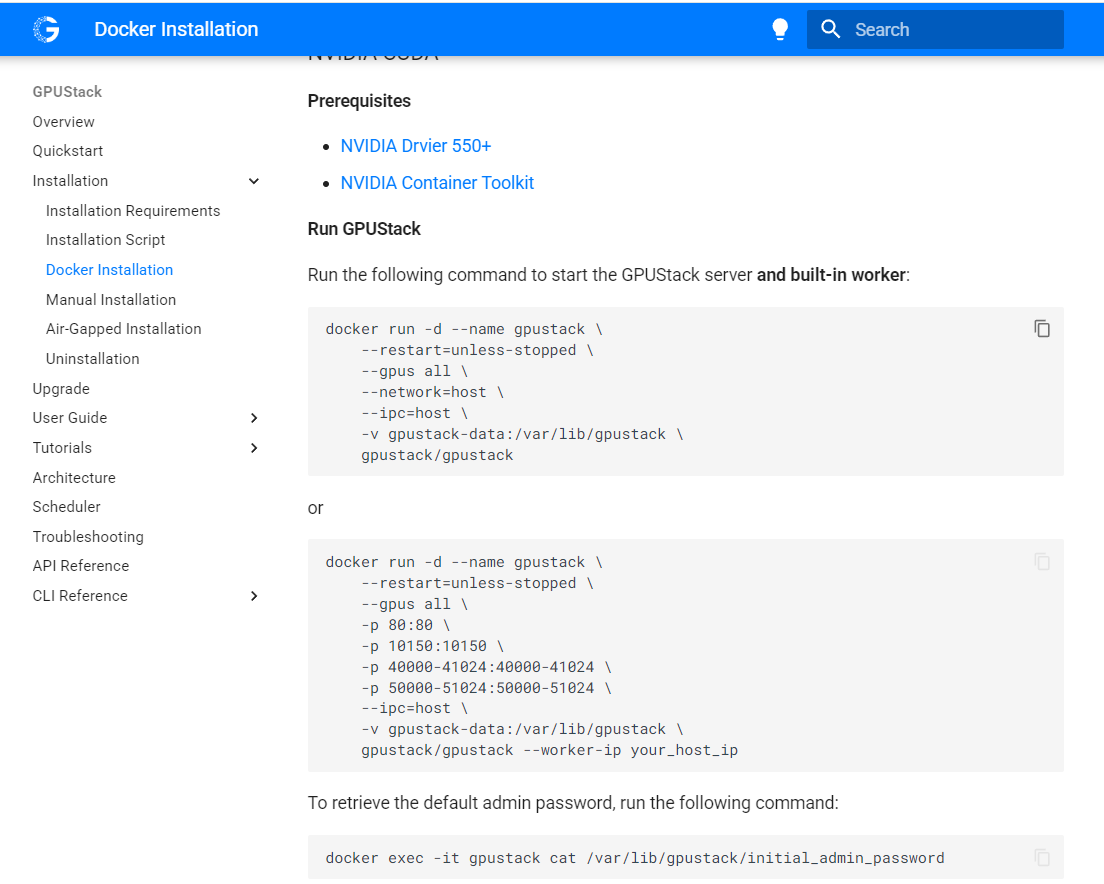
Task: Go to Installation Requirements
Action: point(133,211)
